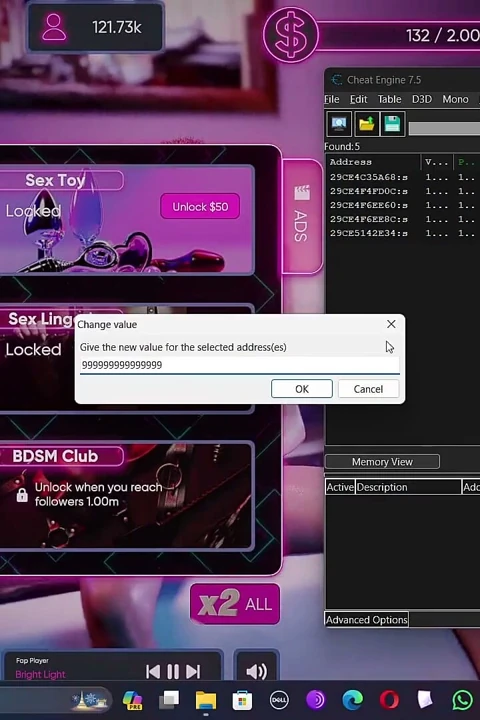Click the save floppy disk icon
The width and height of the screenshot is (480, 720).
coord(392,124)
